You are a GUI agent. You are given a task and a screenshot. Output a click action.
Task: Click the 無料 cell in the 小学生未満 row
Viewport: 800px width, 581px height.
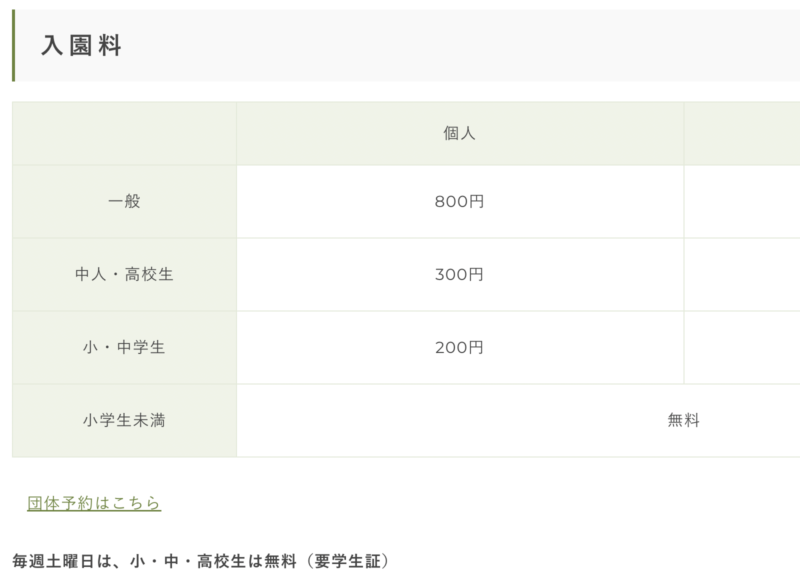point(683,420)
